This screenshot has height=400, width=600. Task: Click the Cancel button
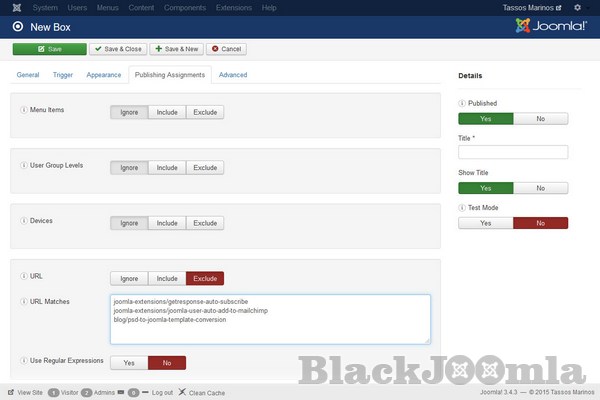[x=227, y=48]
